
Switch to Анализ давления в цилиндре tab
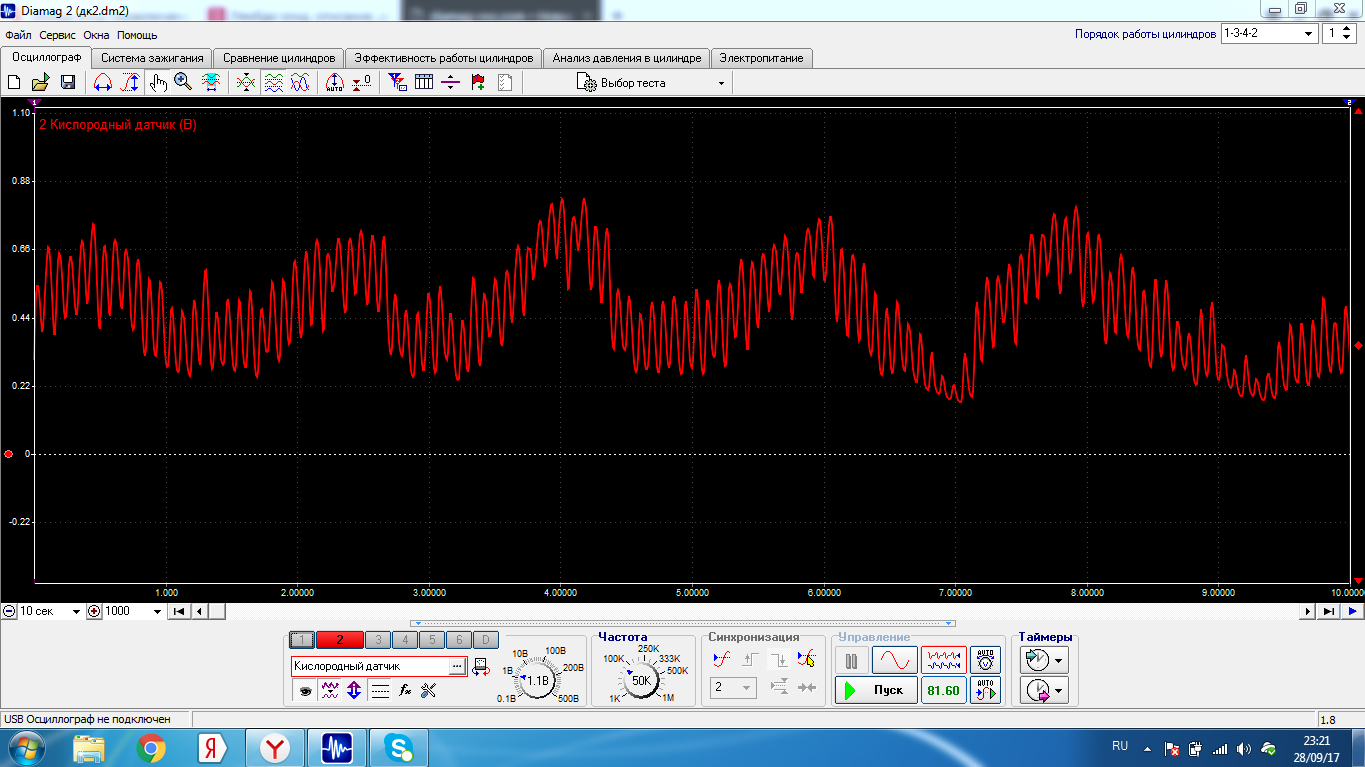627,58
